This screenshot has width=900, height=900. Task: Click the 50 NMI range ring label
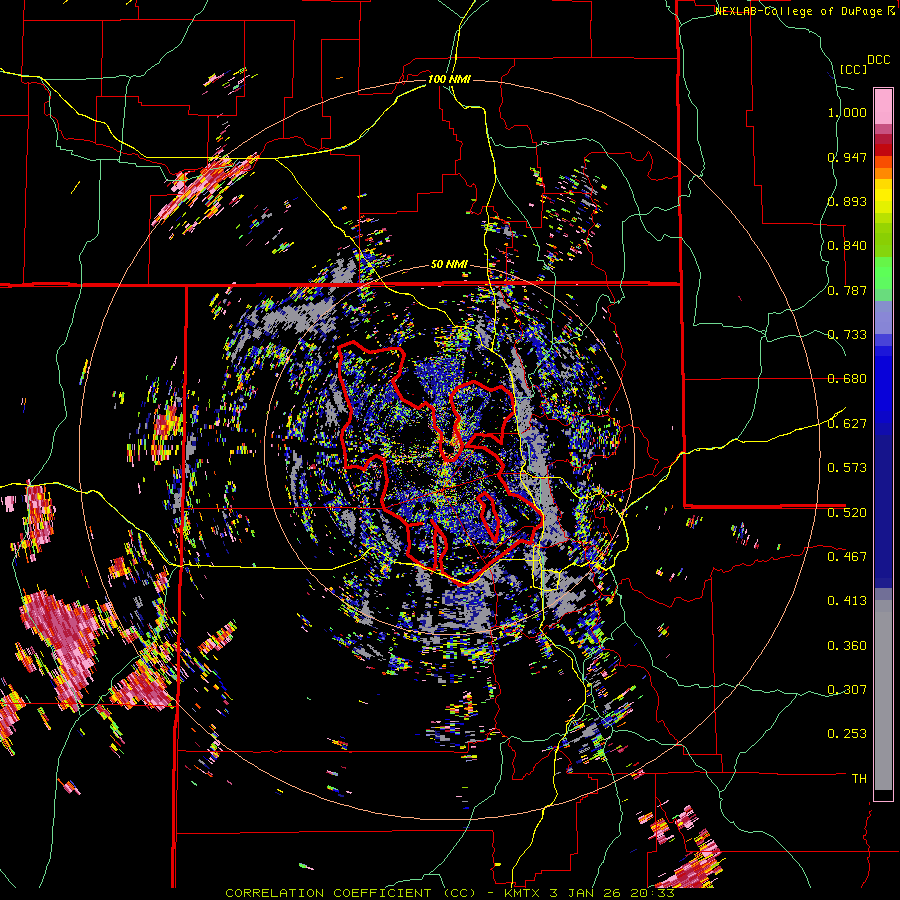[x=449, y=265]
